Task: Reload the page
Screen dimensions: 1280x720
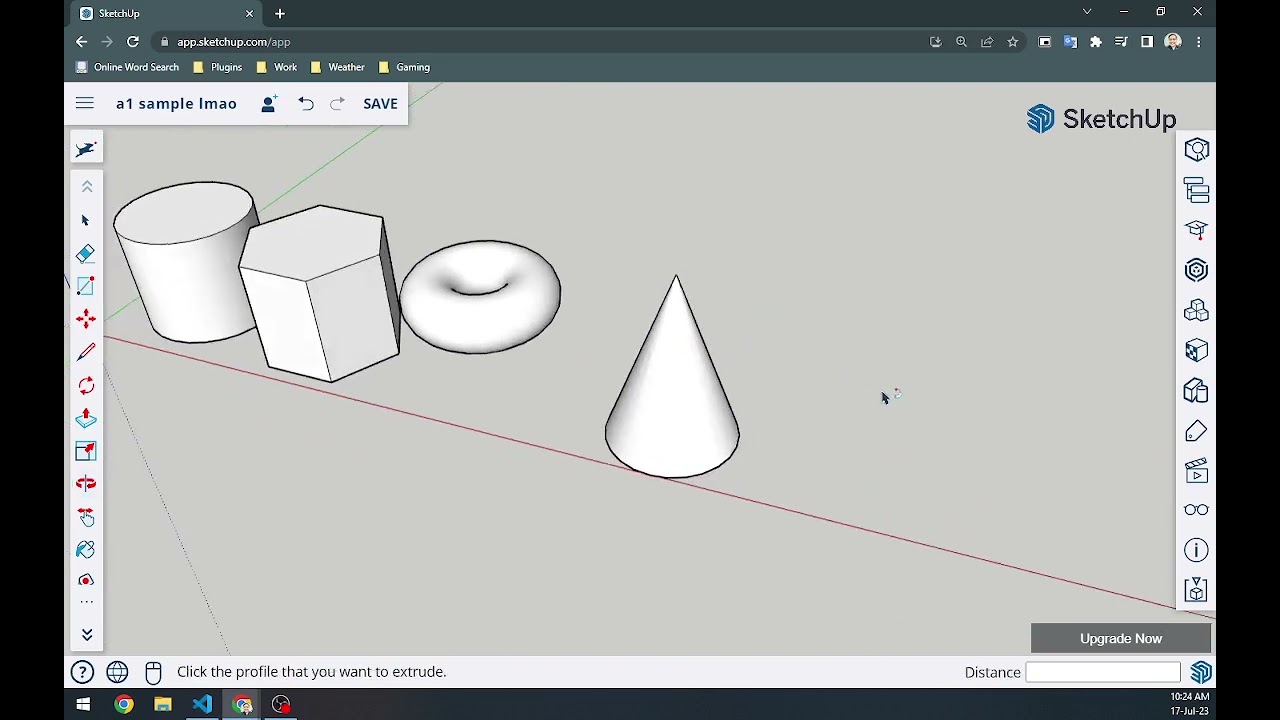Action: click(132, 42)
